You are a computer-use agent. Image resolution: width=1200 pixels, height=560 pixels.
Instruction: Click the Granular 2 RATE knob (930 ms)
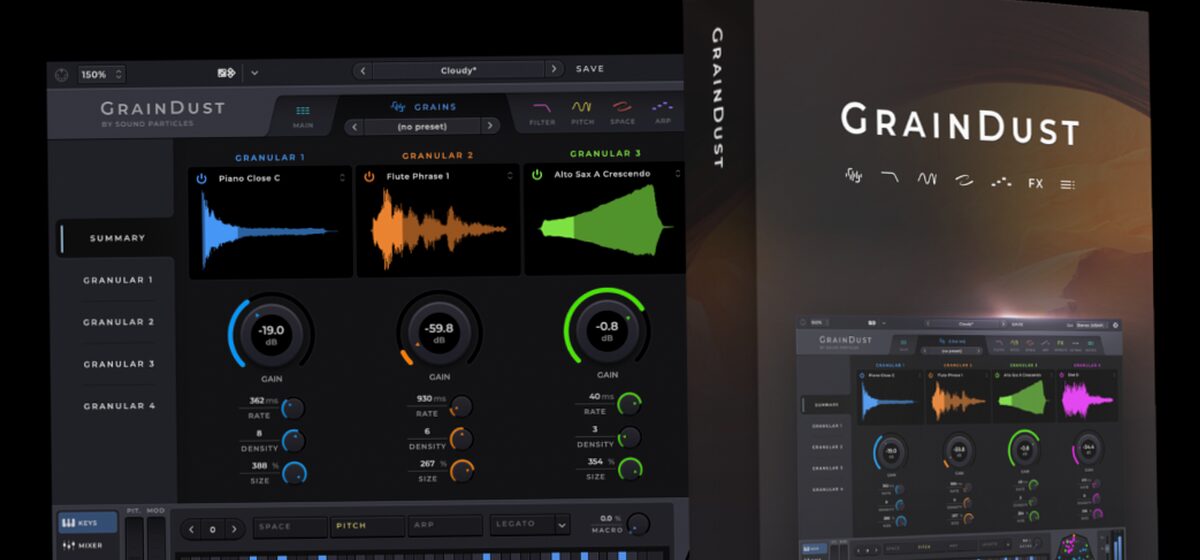point(462,407)
